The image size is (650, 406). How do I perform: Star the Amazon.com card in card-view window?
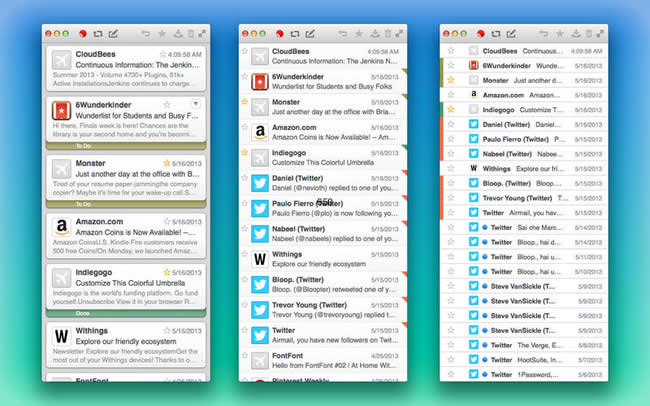point(167,221)
